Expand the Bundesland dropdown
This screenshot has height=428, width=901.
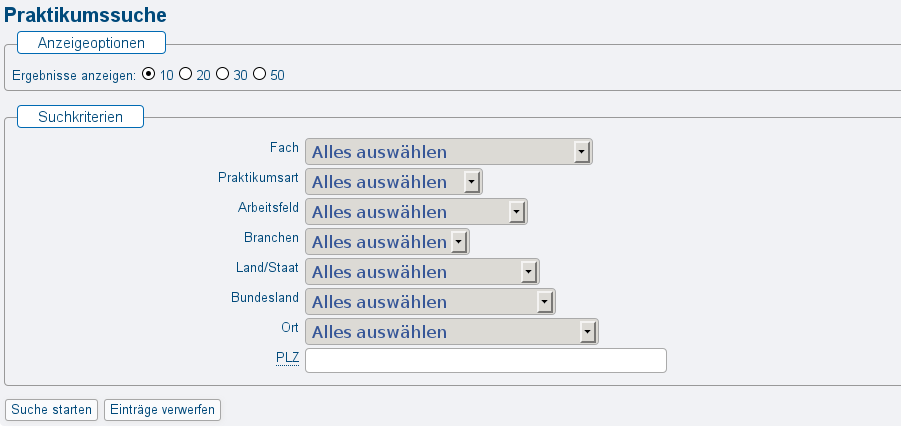(x=430, y=302)
